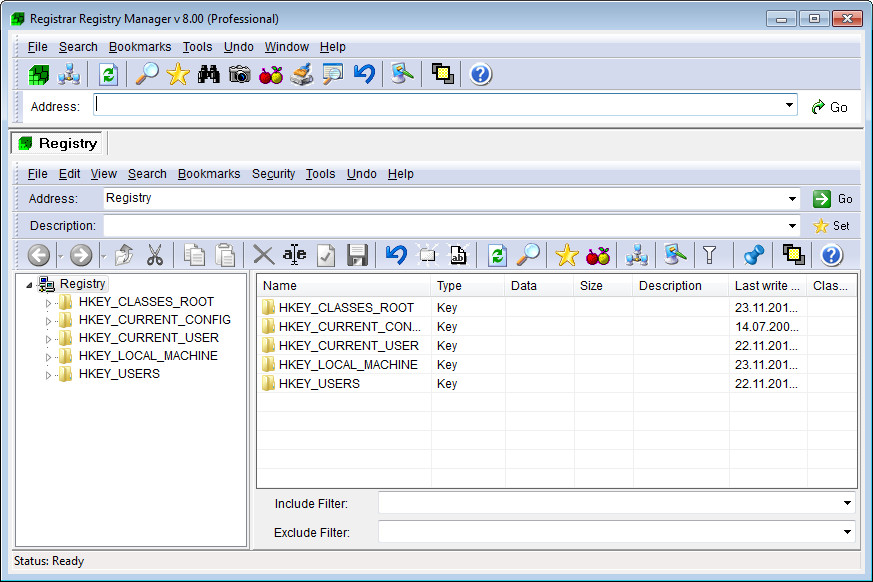Viewport: 873px width, 582px height.
Task: Expand HKEY_CURRENT_USER tree node
Action: (x=48, y=339)
